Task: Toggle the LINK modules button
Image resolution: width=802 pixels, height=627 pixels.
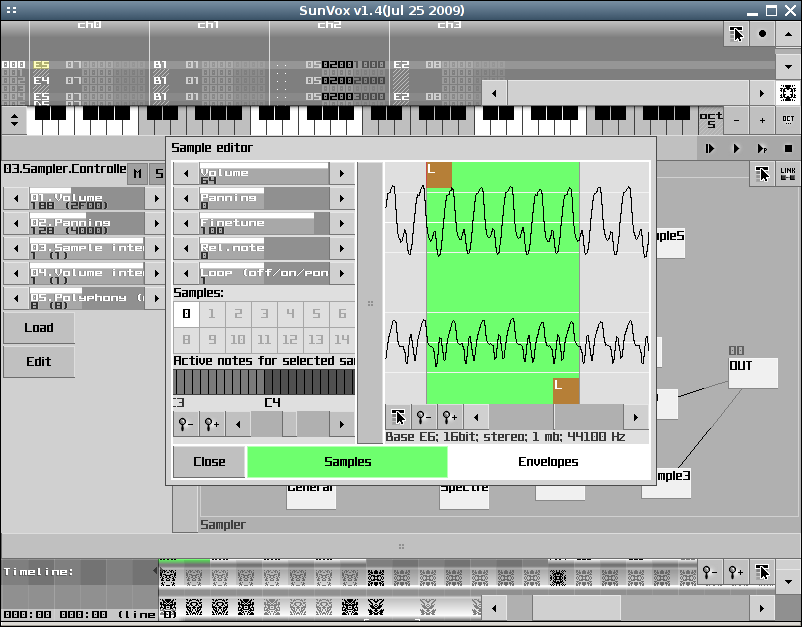Action: click(788, 174)
